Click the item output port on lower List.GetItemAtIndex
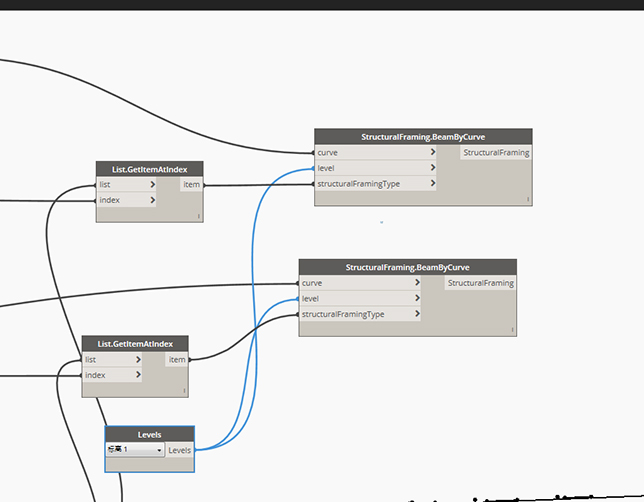 click(x=176, y=359)
